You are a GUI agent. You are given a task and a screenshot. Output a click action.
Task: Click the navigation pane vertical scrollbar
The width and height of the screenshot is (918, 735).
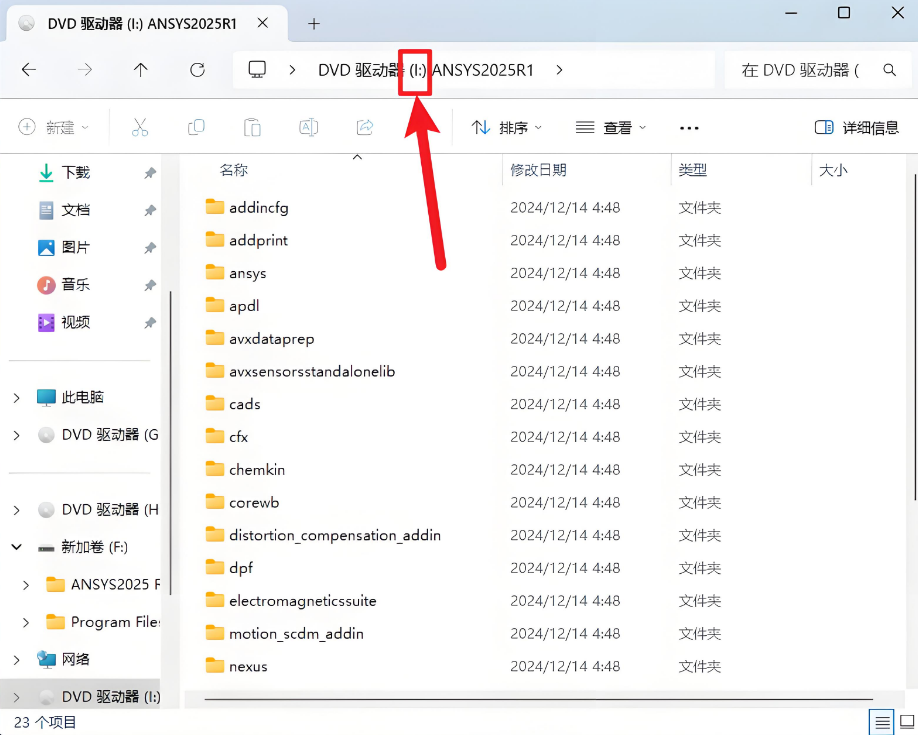coord(170,443)
